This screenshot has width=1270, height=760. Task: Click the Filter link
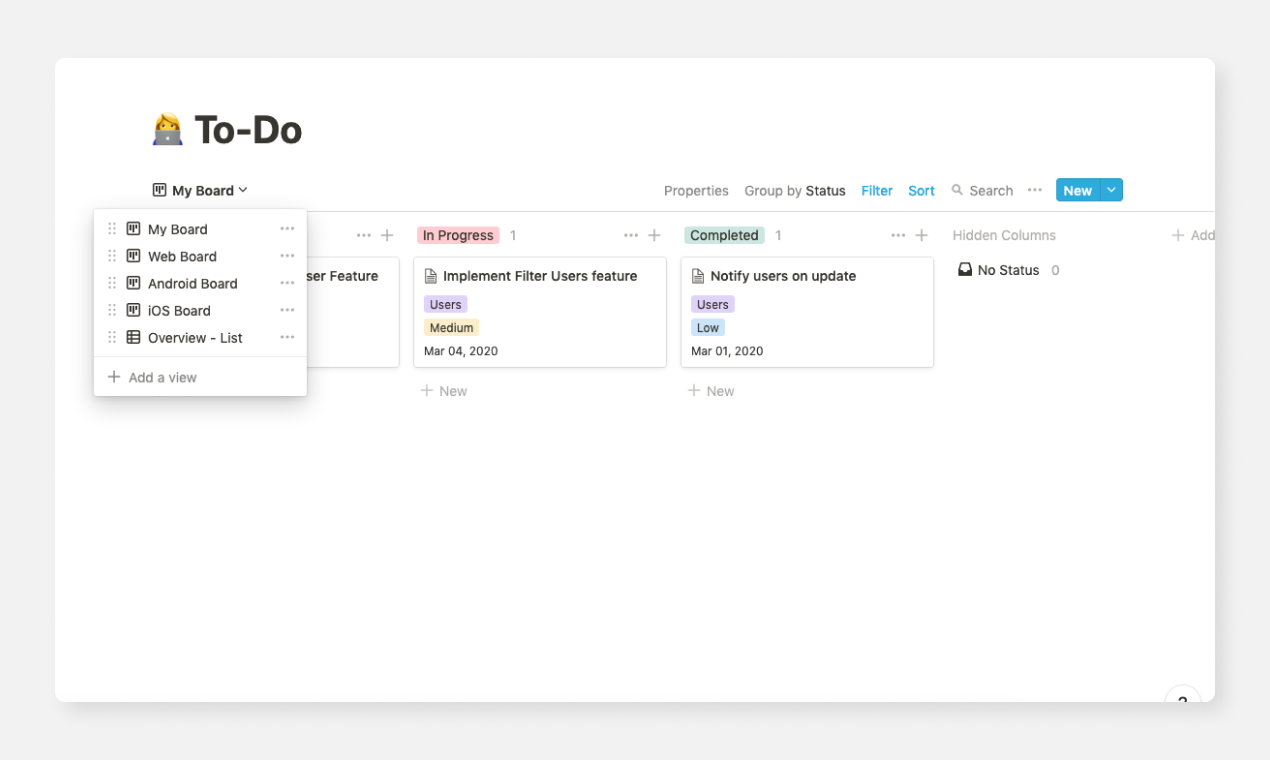pyautogui.click(x=876, y=190)
